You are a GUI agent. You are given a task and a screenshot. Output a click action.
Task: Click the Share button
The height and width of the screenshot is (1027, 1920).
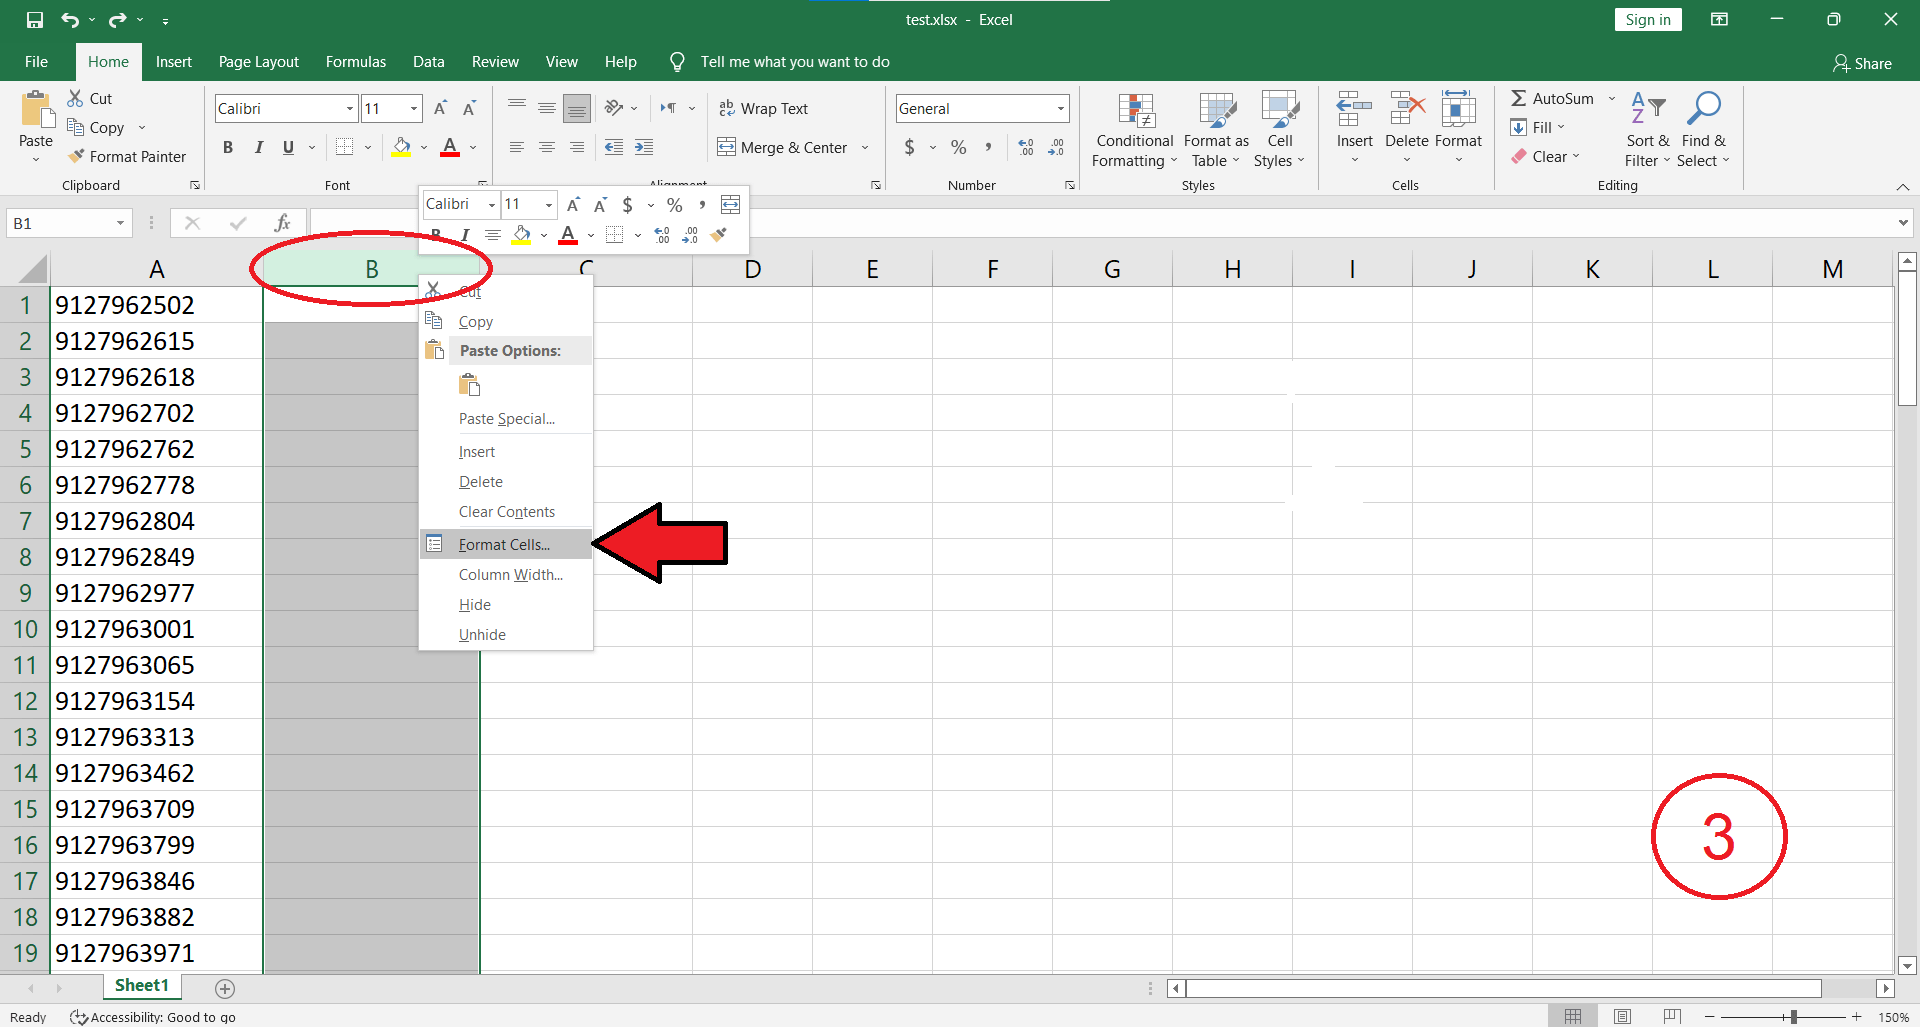click(x=1861, y=63)
